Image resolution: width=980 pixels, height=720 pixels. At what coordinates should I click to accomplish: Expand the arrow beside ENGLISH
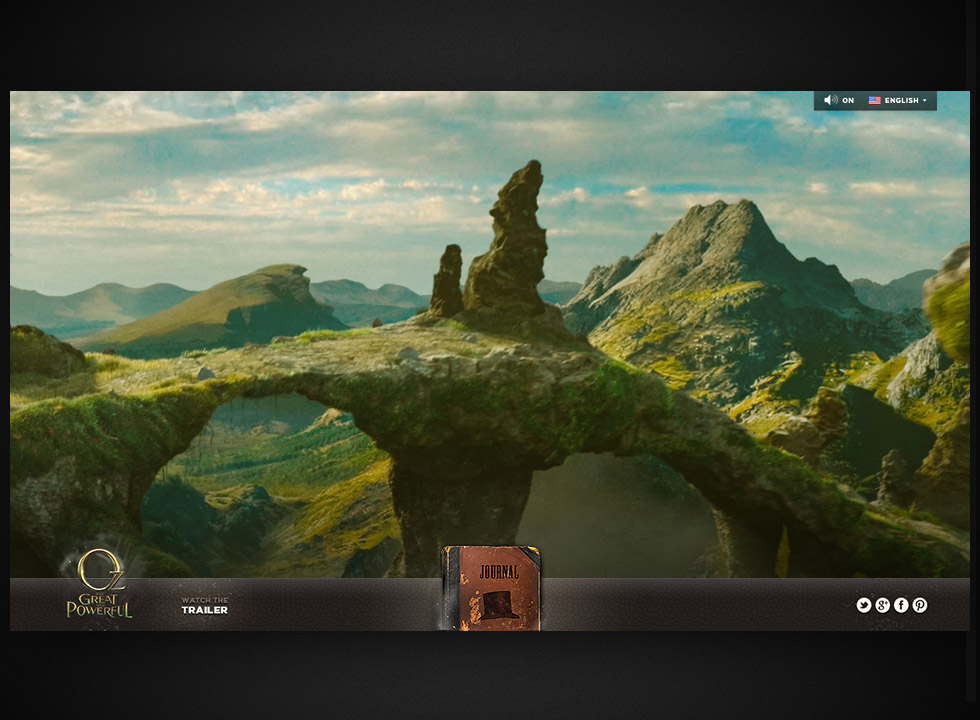click(x=925, y=101)
